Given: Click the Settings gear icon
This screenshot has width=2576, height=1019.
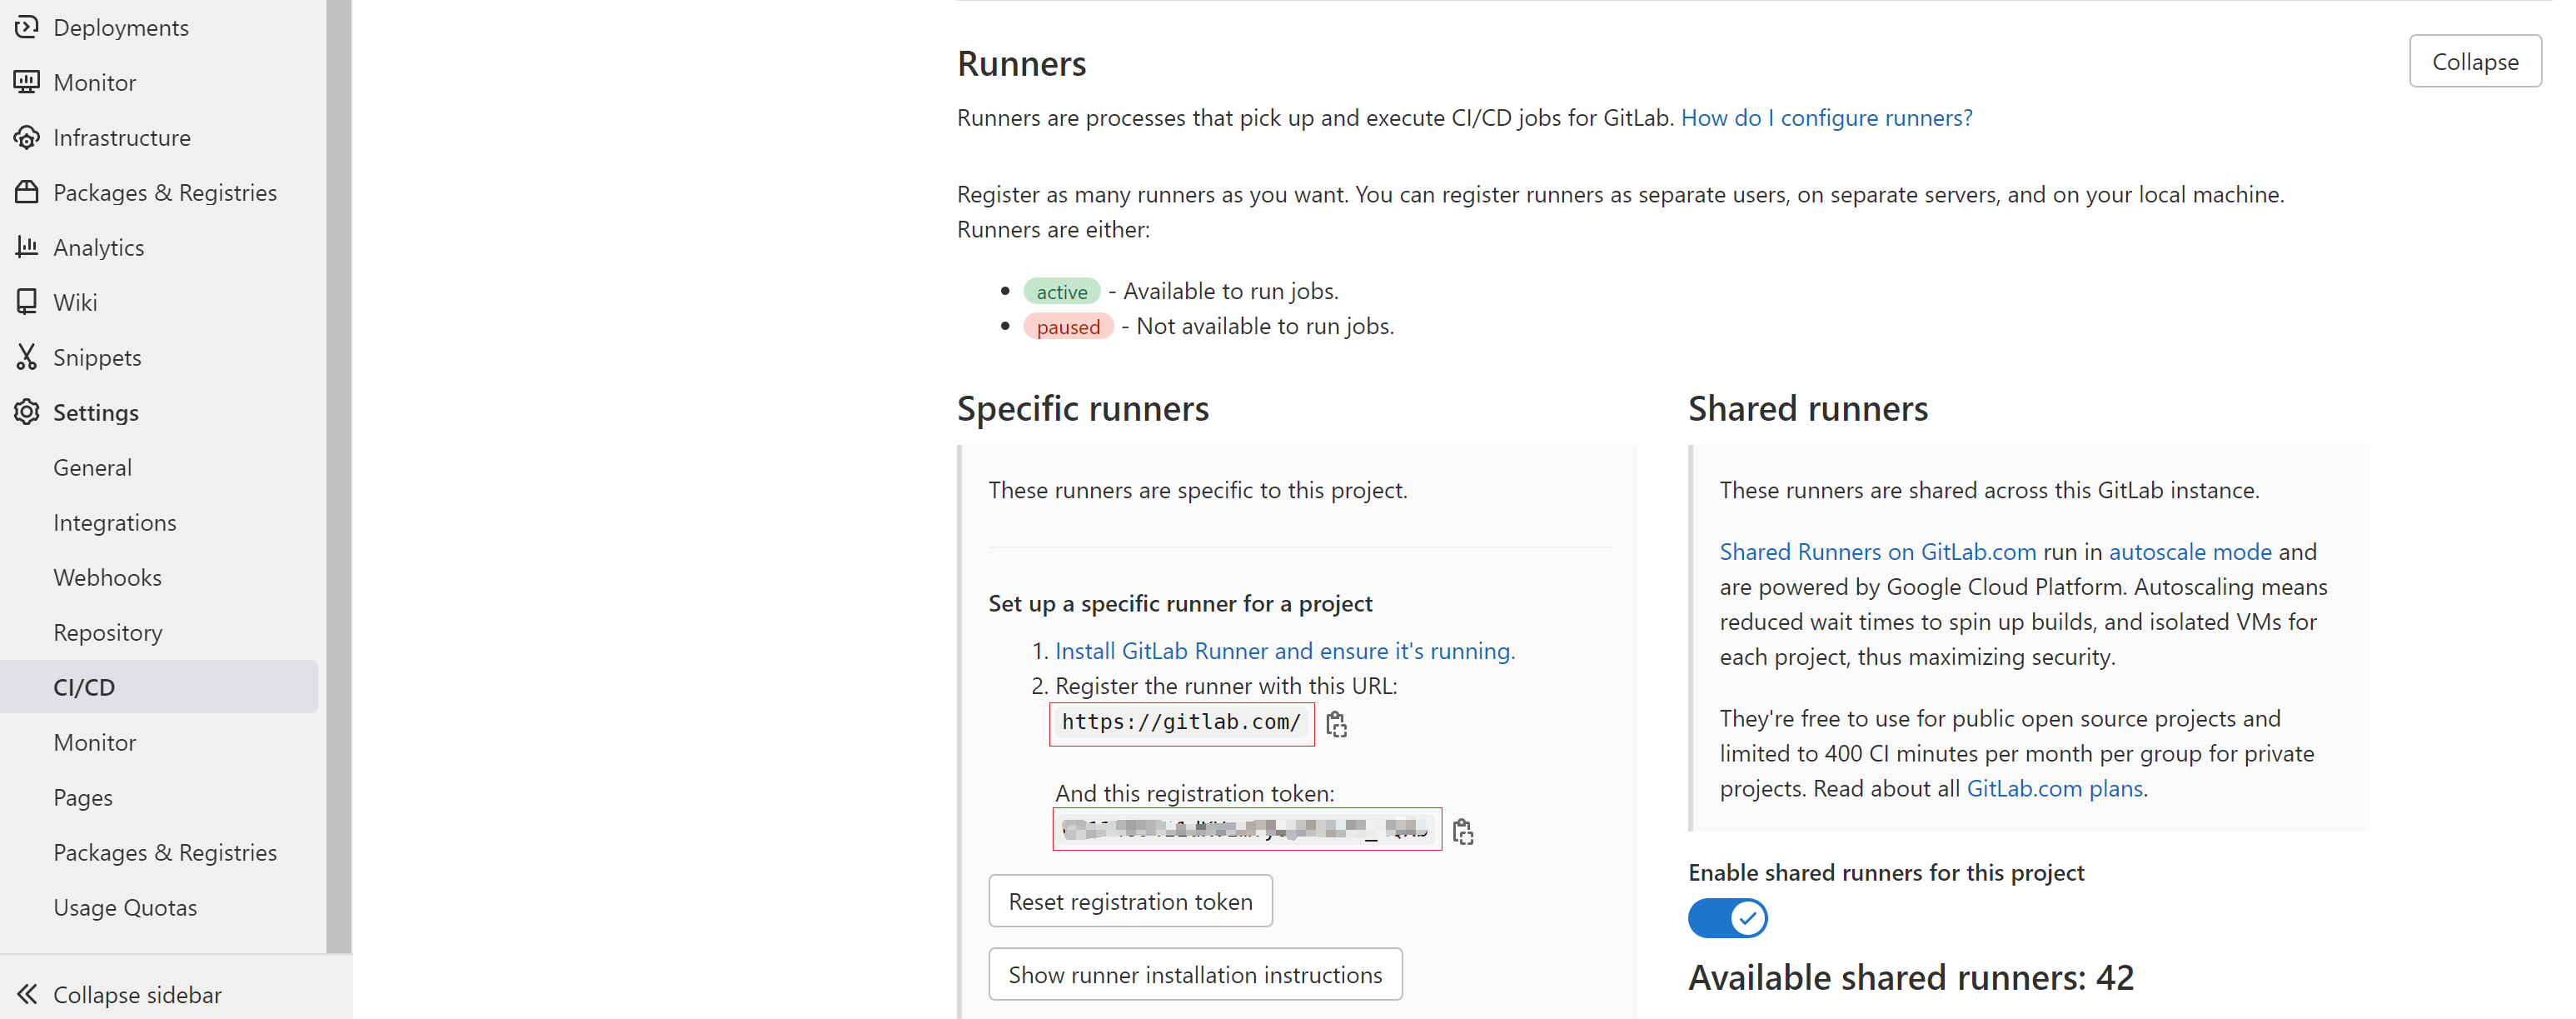Looking at the screenshot, I should [27, 412].
